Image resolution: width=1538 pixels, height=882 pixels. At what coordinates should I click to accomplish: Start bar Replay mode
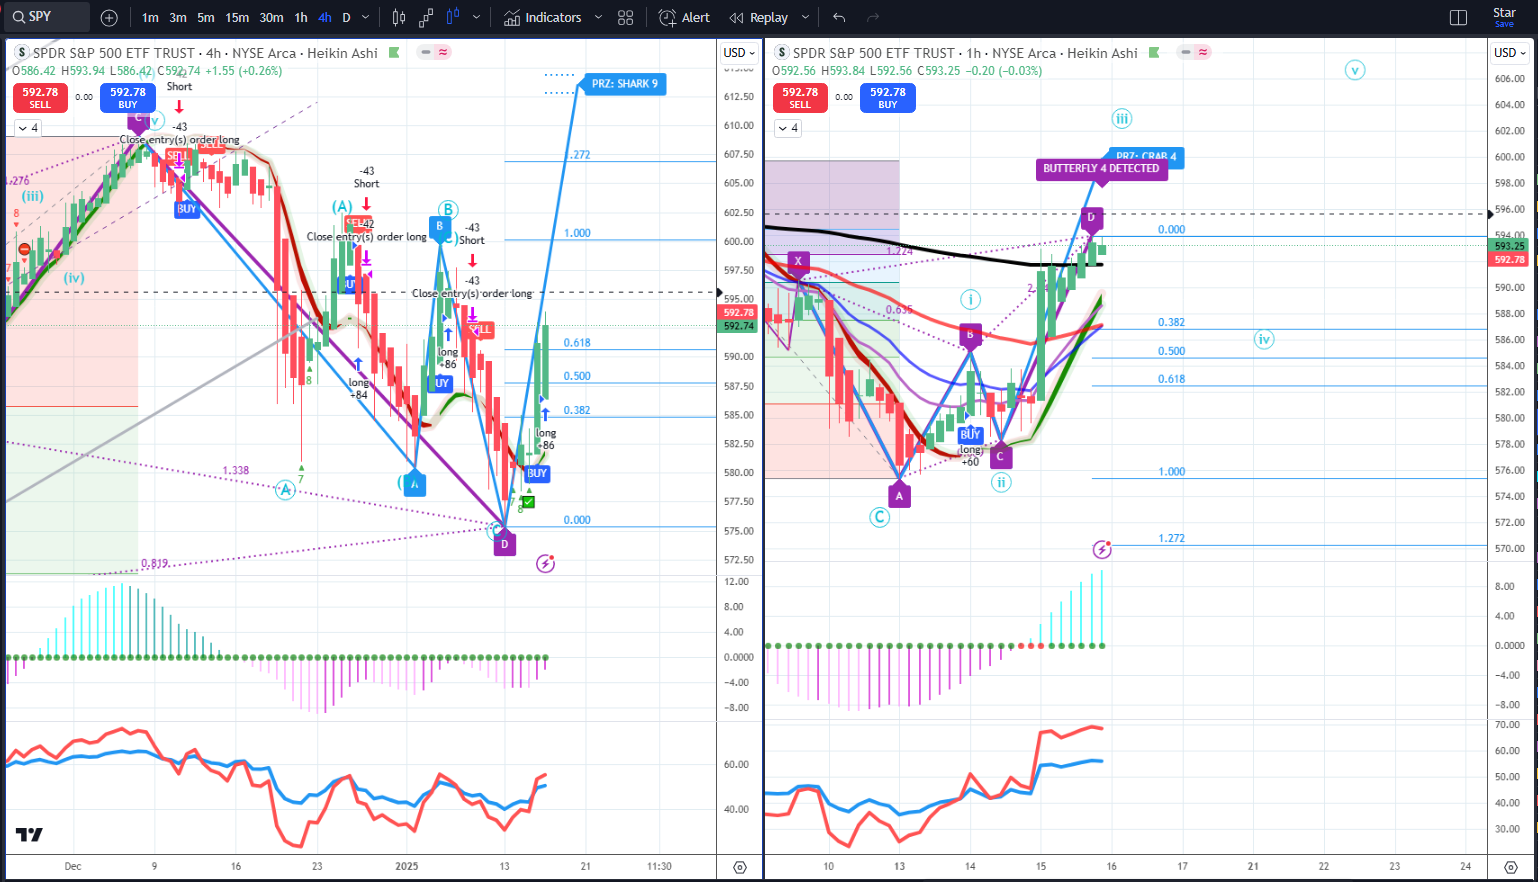pos(759,17)
